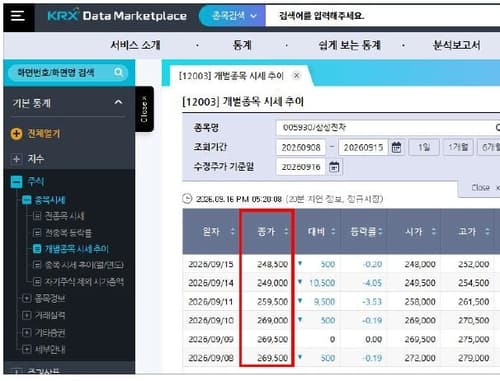Viewport: 500px width, 381px height.
Task: Edit the start date 20260908 field
Action: tap(301, 147)
